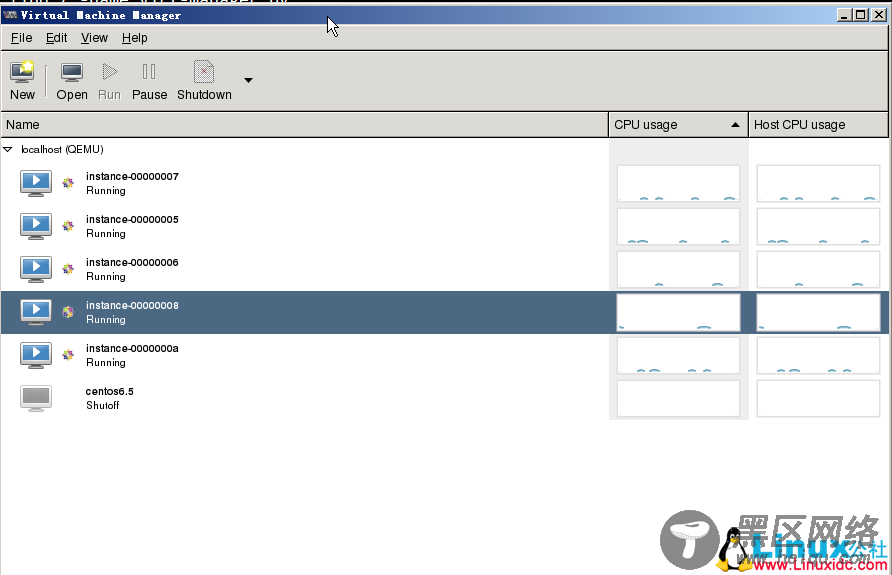Click the small gear icon beside instance-00000006

click(68, 268)
